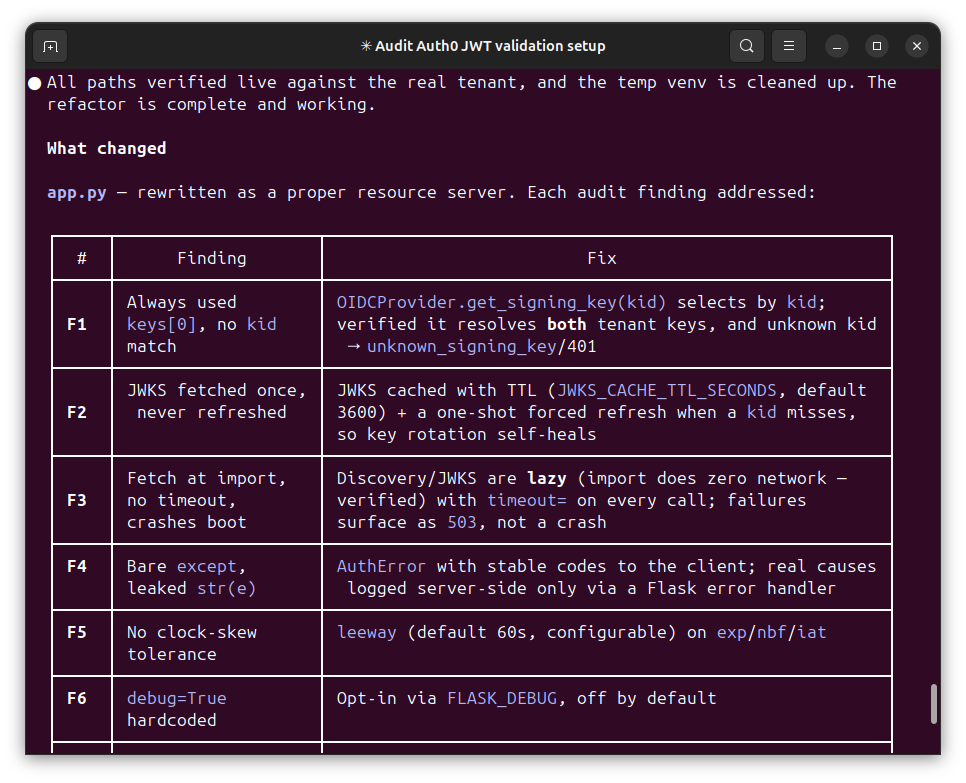Open a new terminal tab
966x783 pixels.
click(x=51, y=46)
